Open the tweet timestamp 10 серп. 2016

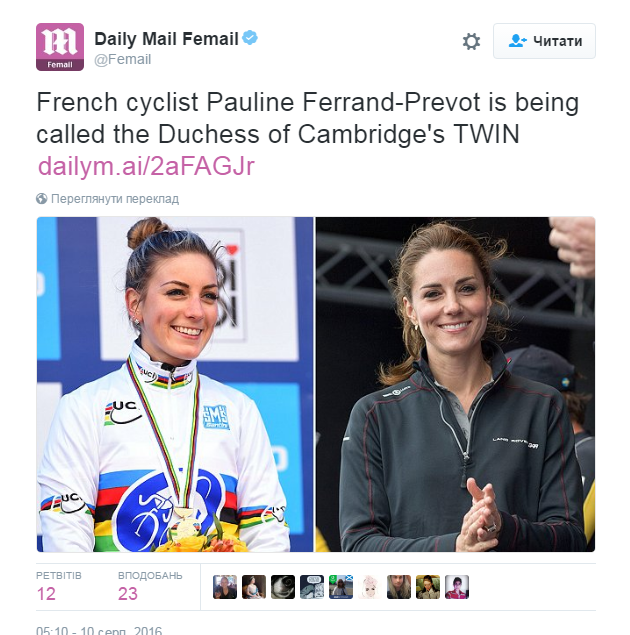[99, 630]
